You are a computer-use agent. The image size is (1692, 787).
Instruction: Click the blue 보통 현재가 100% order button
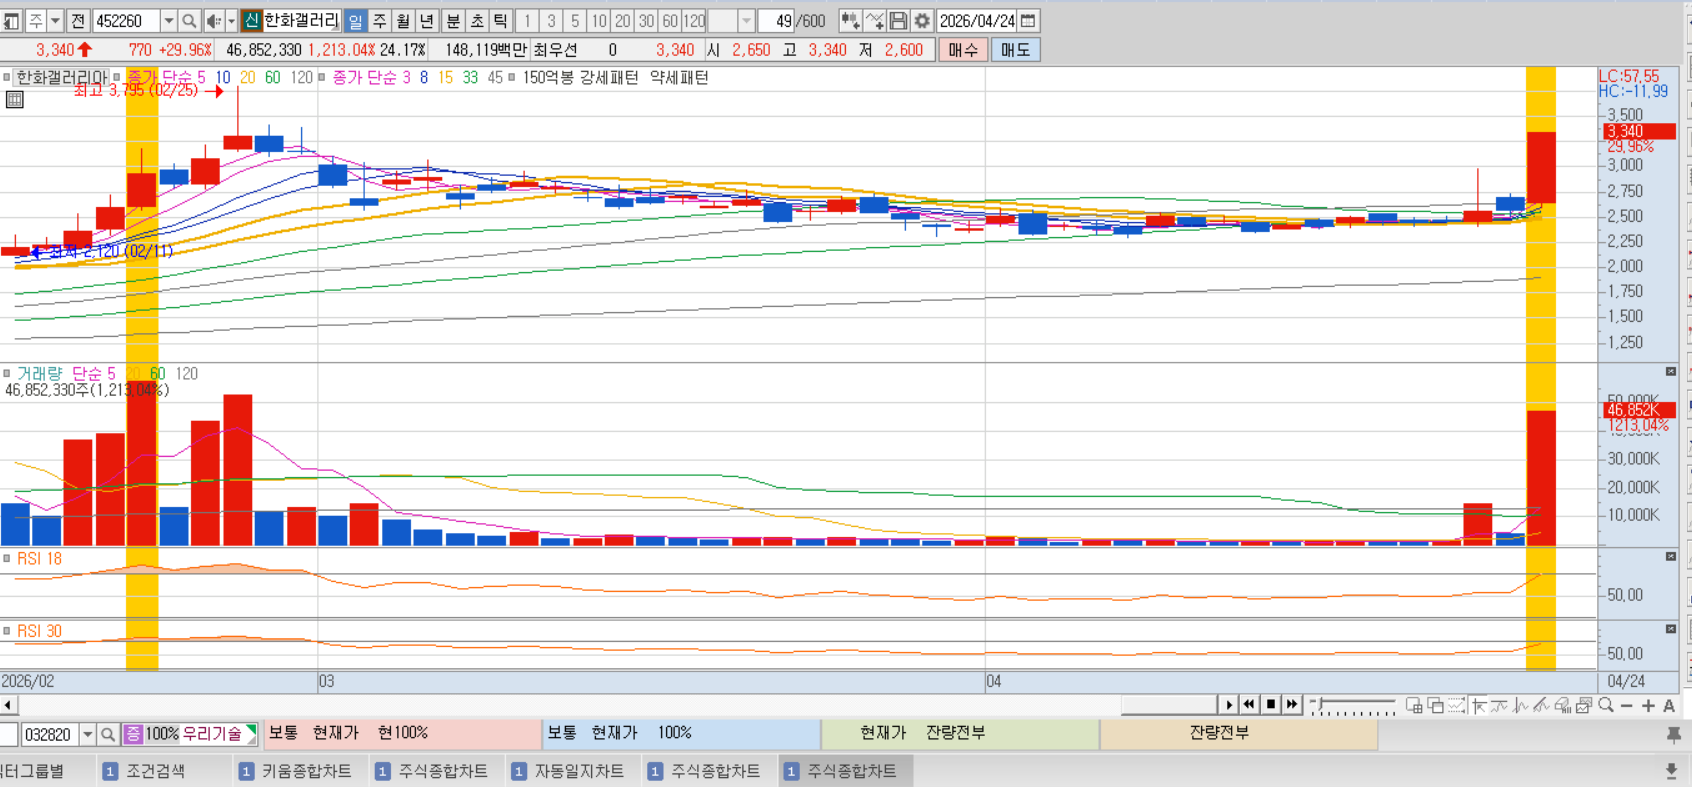point(681,734)
